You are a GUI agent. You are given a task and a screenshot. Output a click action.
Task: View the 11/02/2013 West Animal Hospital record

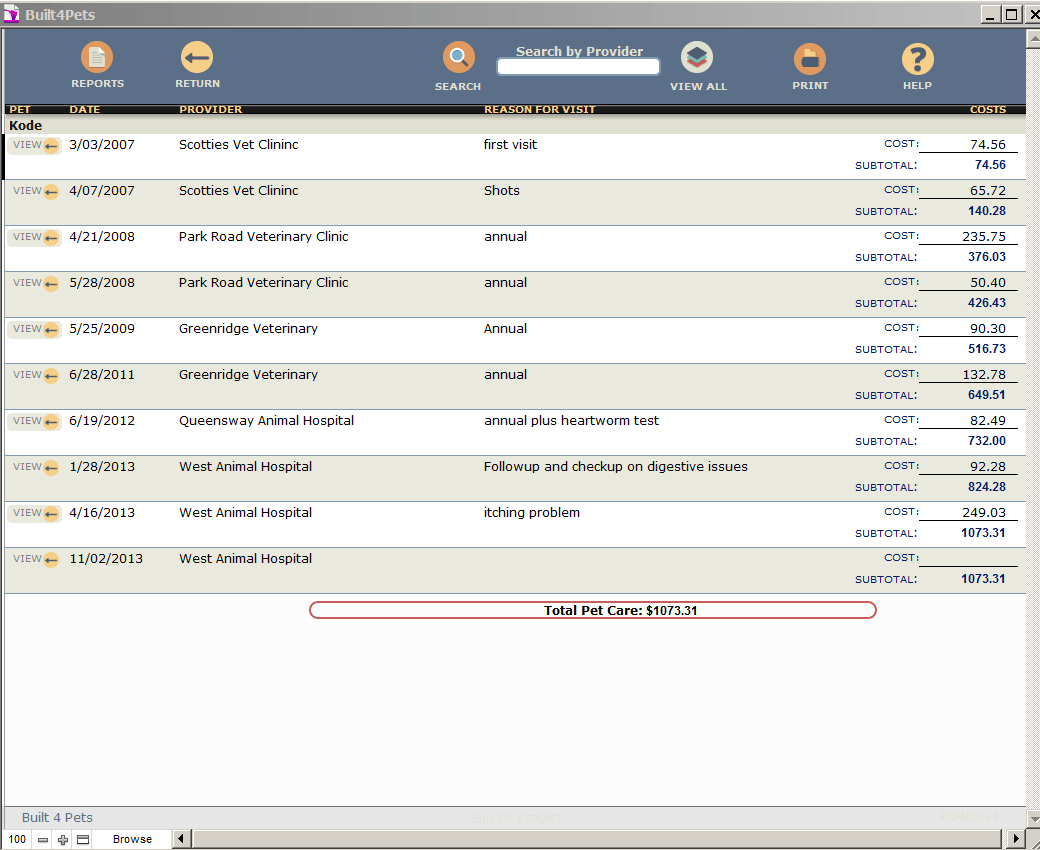(x=35, y=559)
